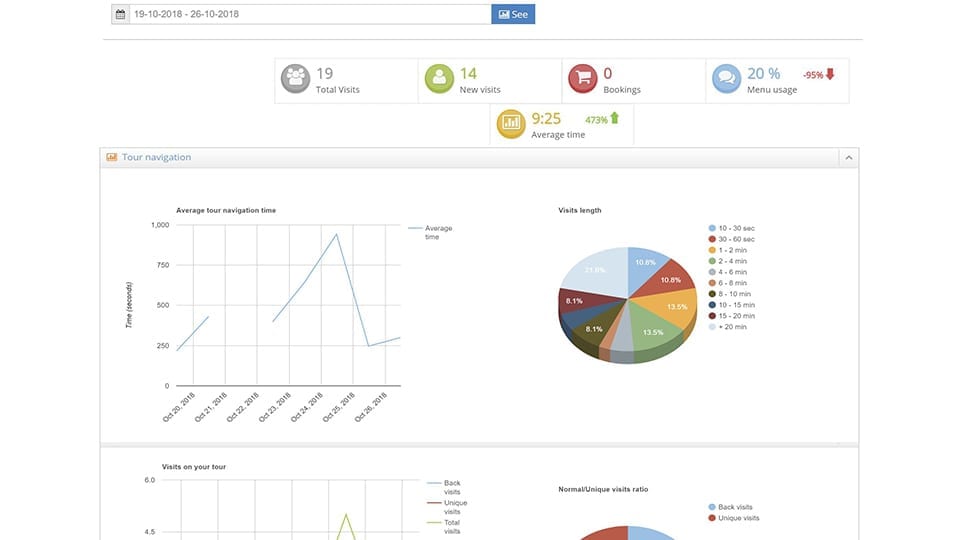Image resolution: width=960 pixels, height=540 pixels.
Task: Toggle Back visits pie legend entry
Action: (x=730, y=507)
